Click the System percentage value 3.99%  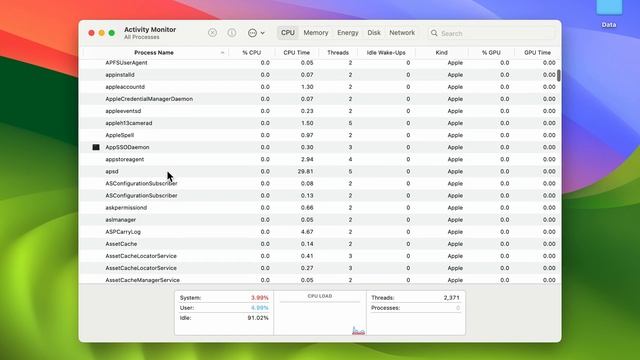[x=260, y=298]
